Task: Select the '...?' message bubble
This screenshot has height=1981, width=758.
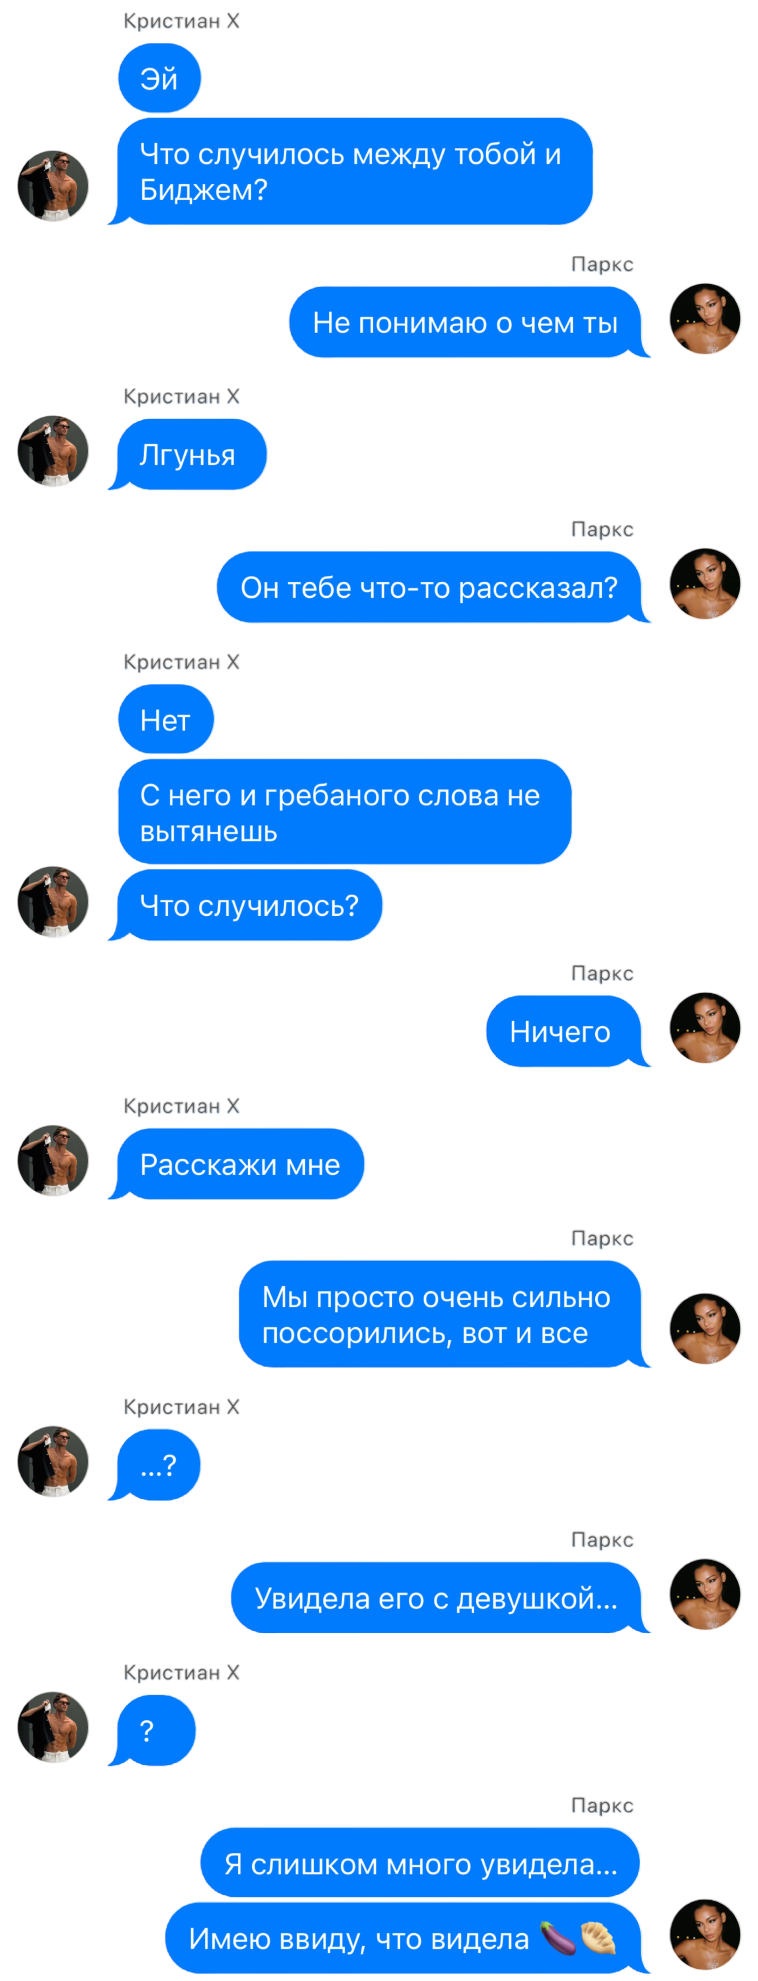Action: (156, 1466)
